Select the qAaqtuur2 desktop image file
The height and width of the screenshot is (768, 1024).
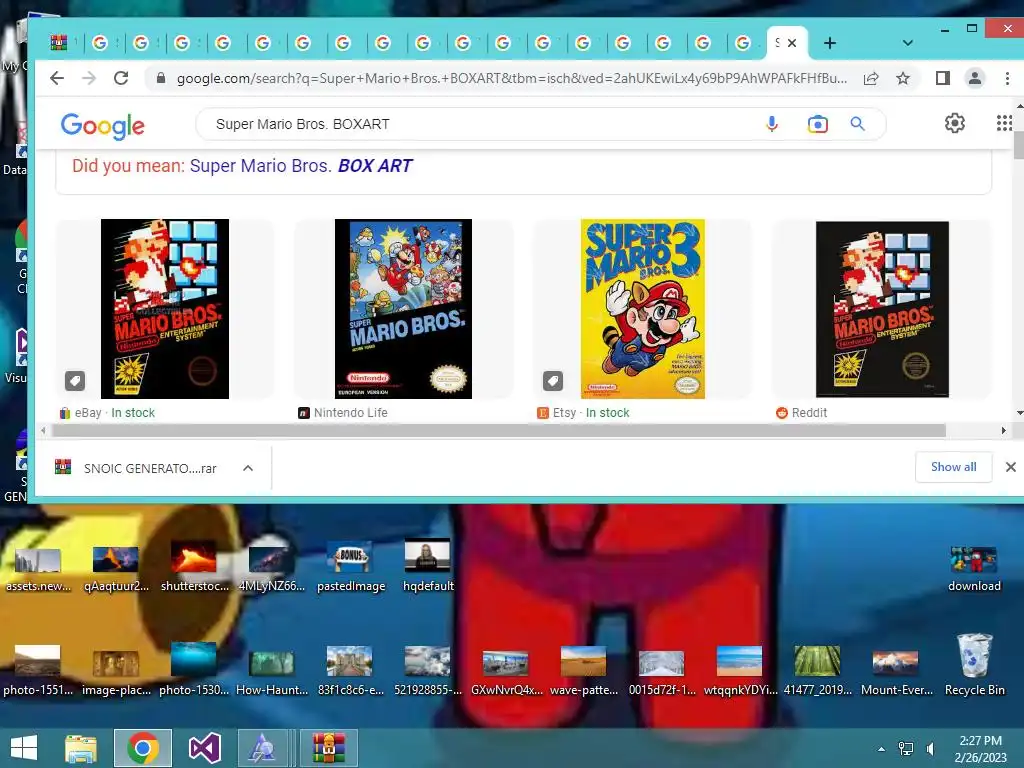click(x=116, y=570)
